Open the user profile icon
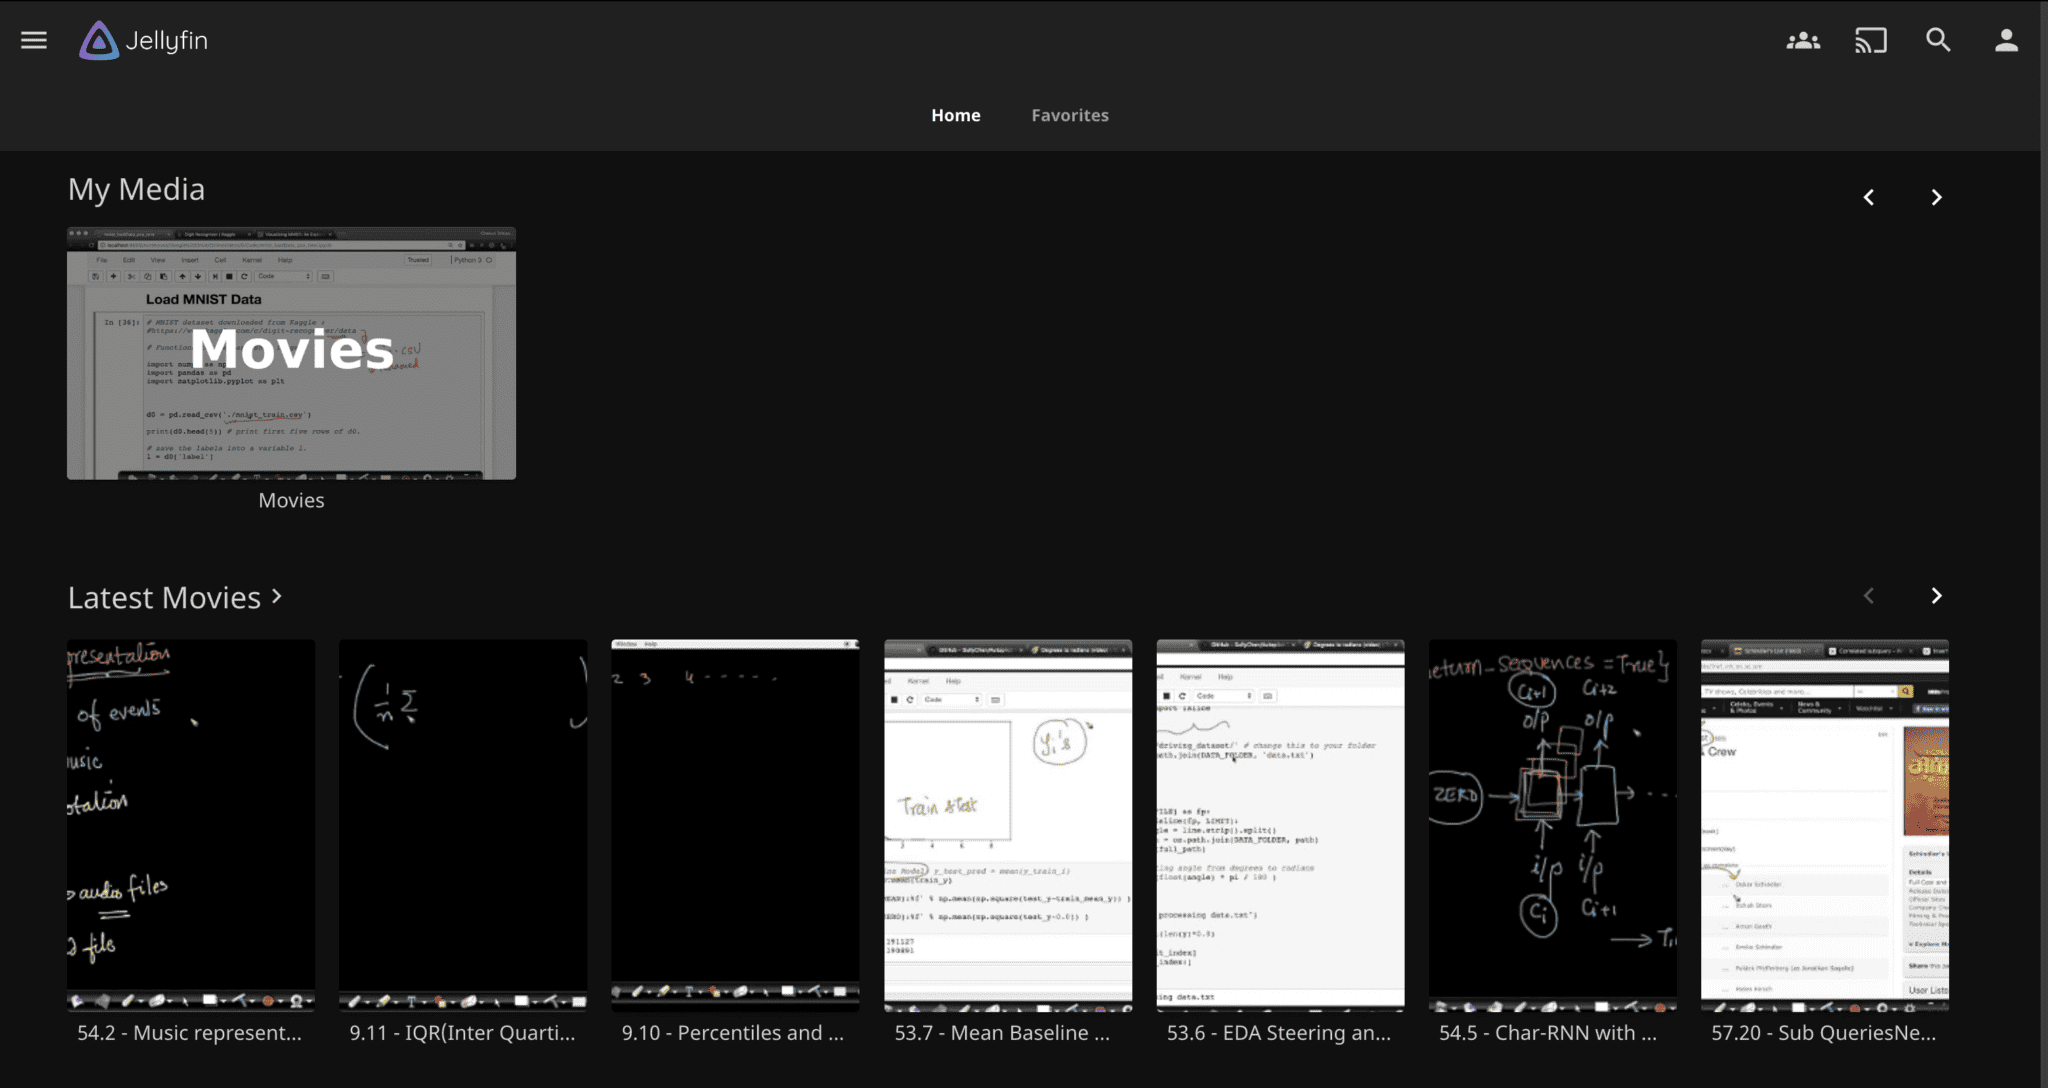Image resolution: width=2048 pixels, height=1088 pixels. tap(2006, 41)
